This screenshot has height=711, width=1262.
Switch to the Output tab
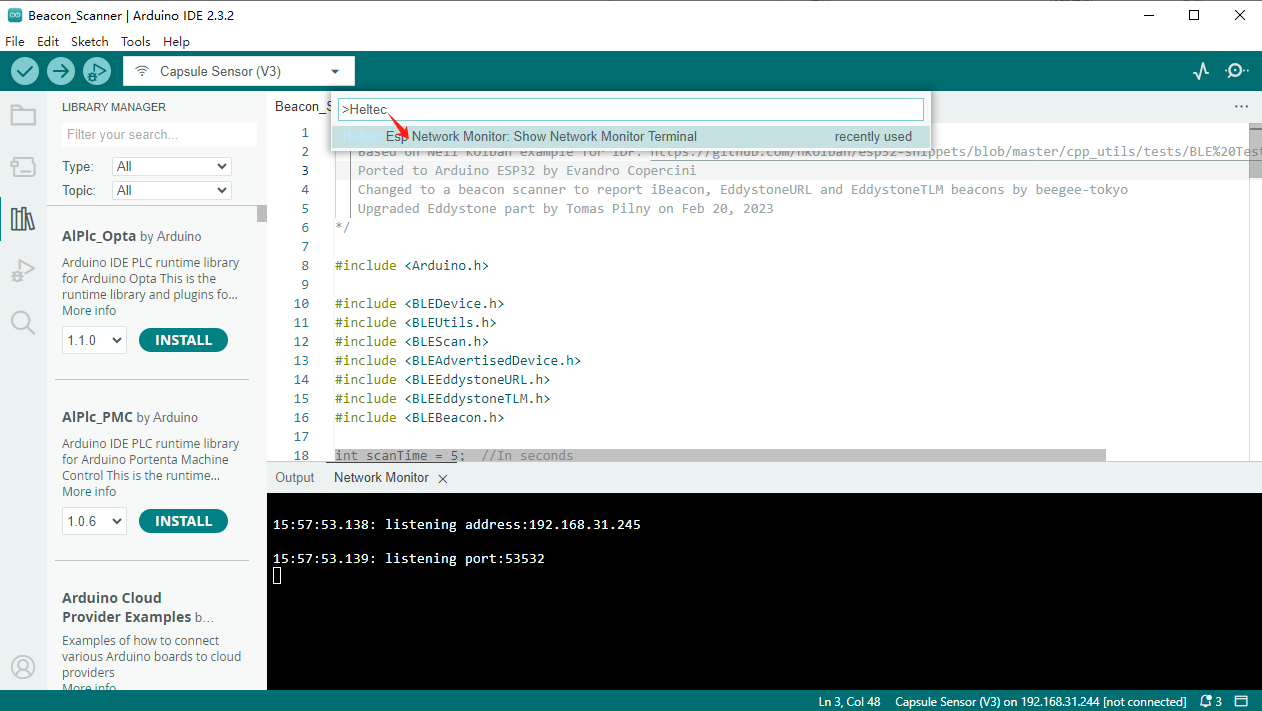295,478
